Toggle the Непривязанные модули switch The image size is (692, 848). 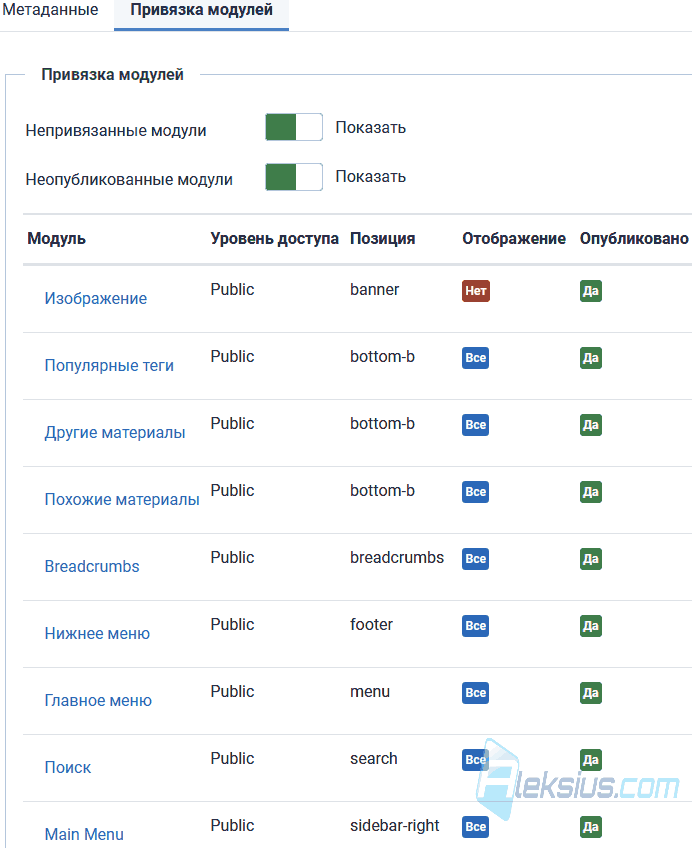pos(294,127)
